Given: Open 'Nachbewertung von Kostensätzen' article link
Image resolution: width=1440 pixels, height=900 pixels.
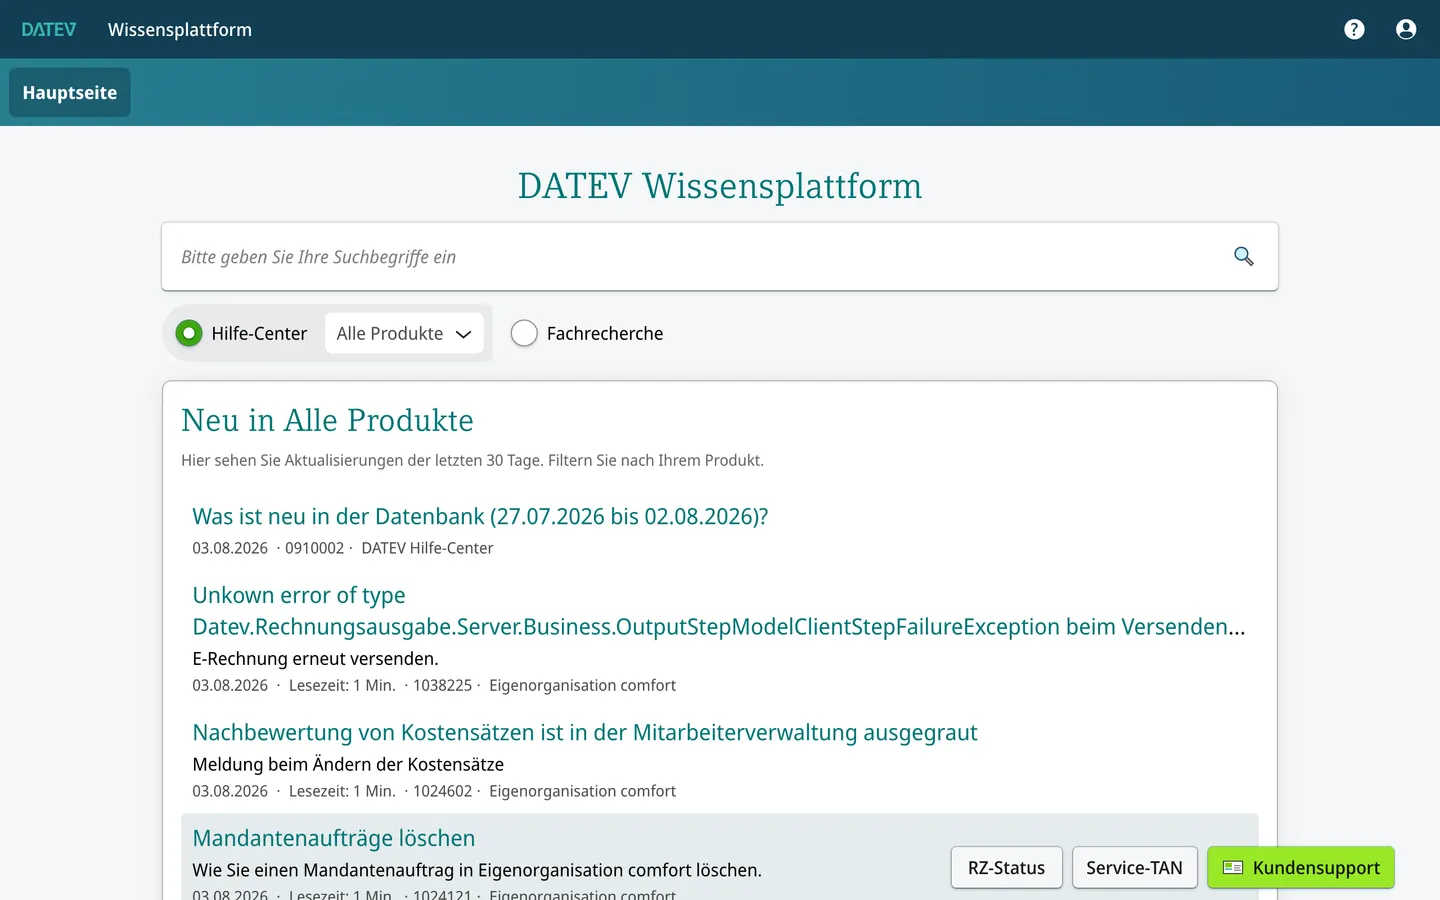Looking at the screenshot, I should click(585, 733).
